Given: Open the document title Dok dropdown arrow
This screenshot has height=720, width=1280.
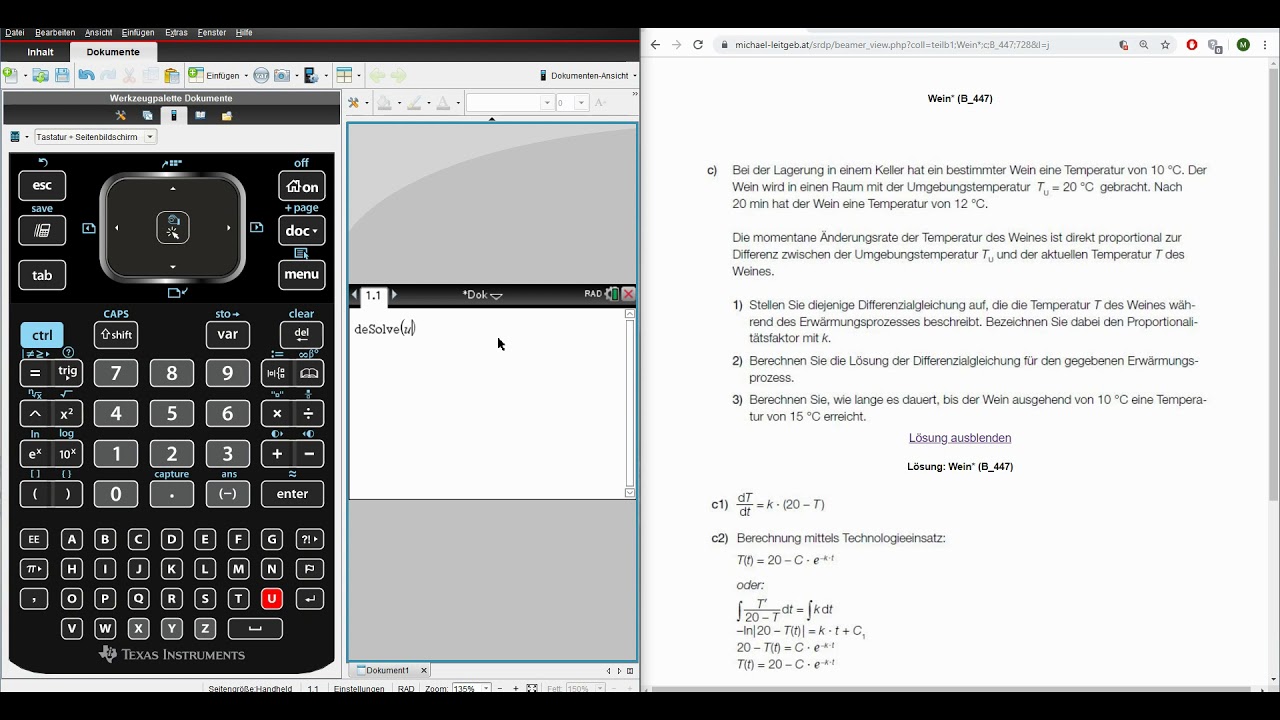Looking at the screenshot, I should pyautogui.click(x=496, y=295).
